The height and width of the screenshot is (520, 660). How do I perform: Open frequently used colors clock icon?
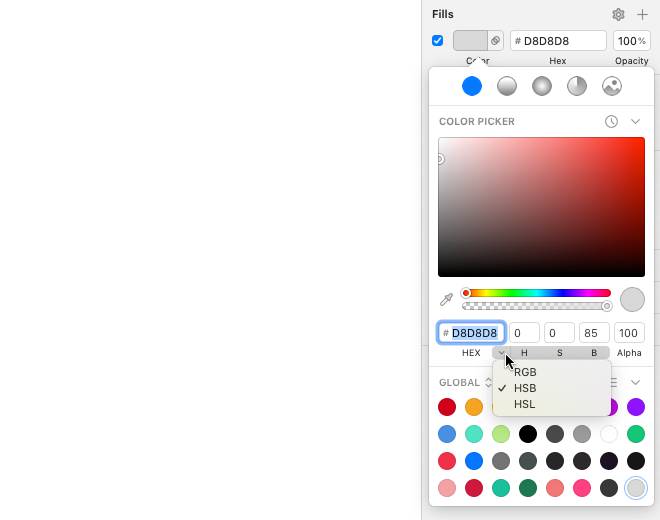[611, 122]
